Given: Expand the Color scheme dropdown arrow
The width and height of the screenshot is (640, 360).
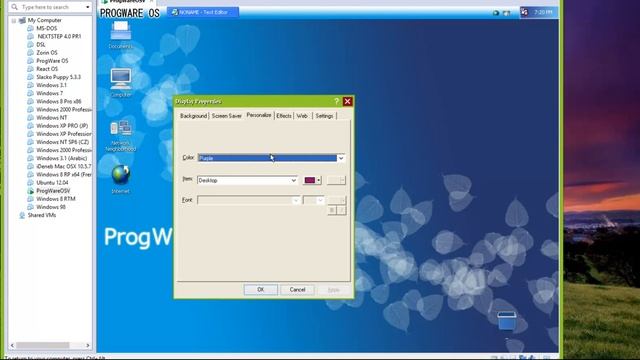Looking at the screenshot, I should tap(341, 158).
